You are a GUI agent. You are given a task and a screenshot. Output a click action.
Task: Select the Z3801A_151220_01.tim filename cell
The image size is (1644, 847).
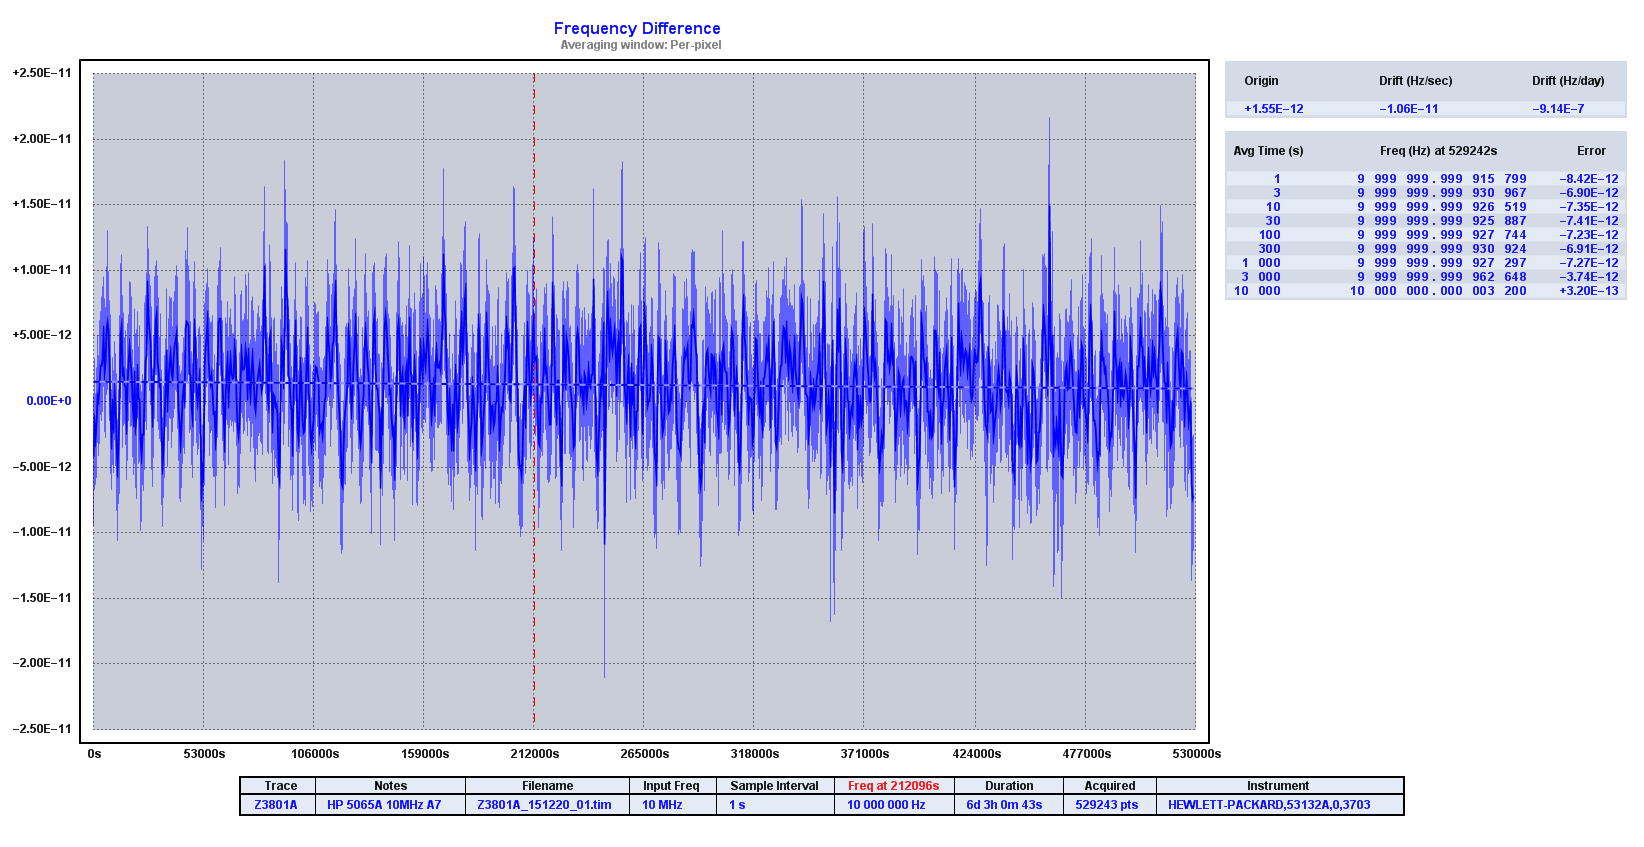pyautogui.click(x=544, y=805)
